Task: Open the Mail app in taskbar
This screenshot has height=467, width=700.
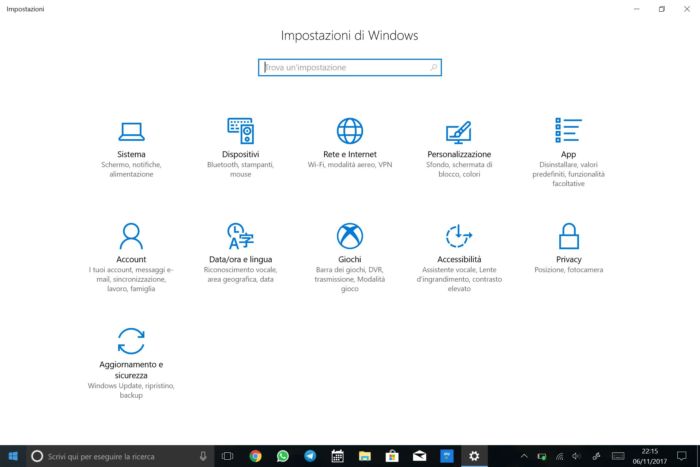Action: (x=419, y=456)
